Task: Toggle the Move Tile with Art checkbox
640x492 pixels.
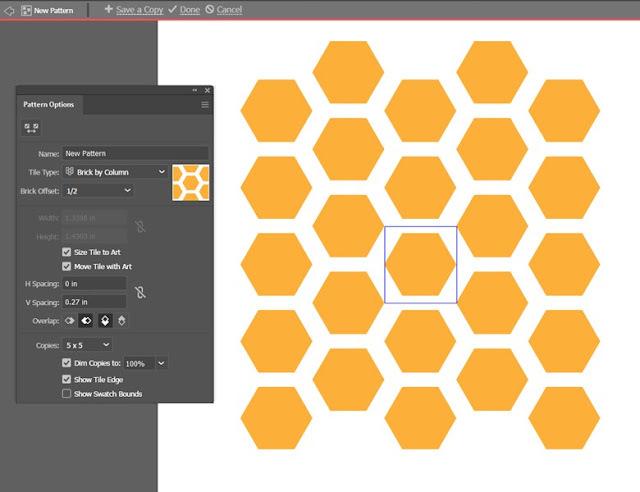Action: [67, 266]
